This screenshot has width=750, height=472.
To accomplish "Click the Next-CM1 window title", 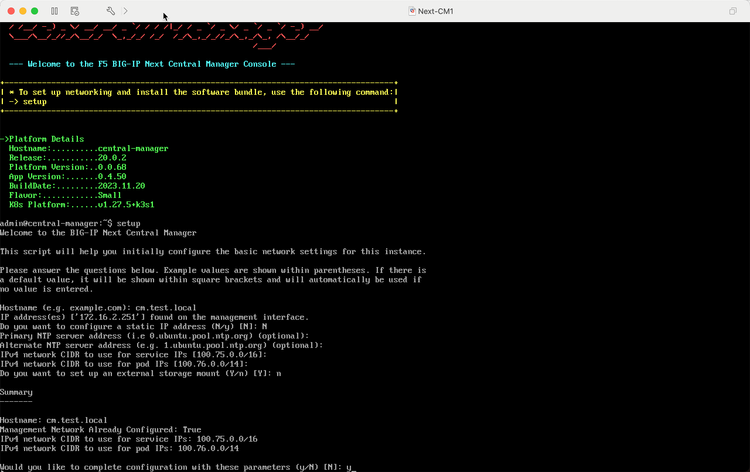I will click(x=435, y=11).
